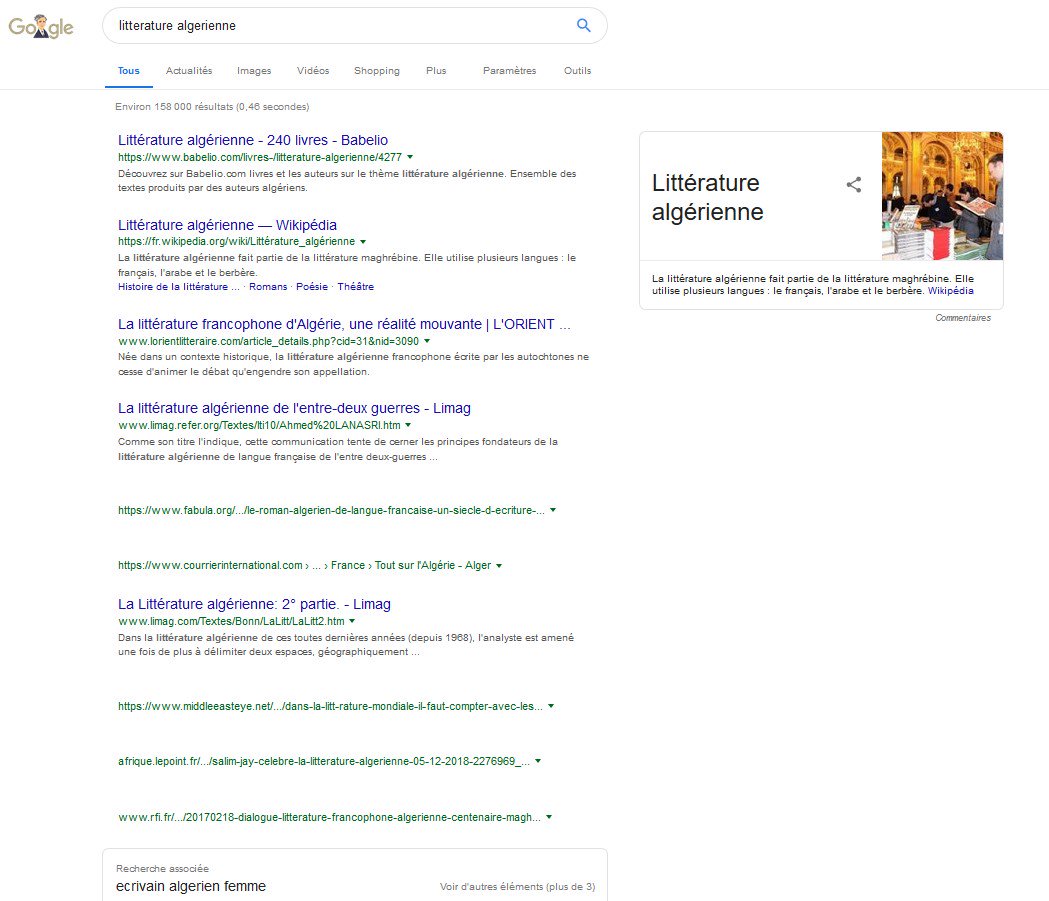Open the Paramètres menu

510,71
